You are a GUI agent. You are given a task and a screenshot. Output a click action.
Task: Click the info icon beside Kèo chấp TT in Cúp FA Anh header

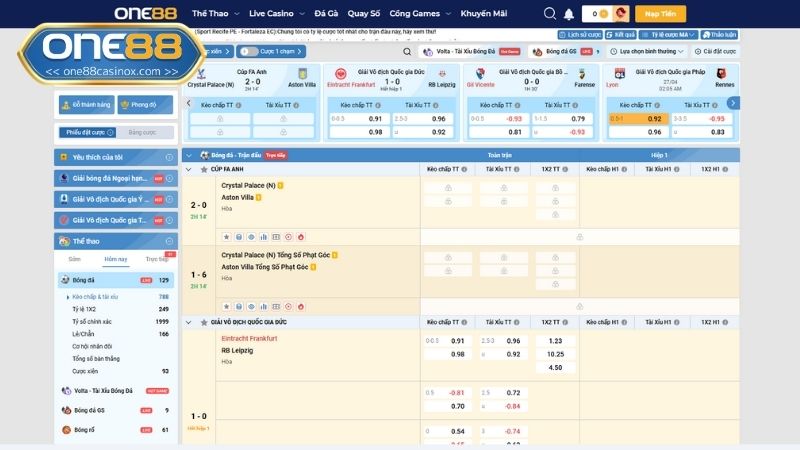click(464, 169)
